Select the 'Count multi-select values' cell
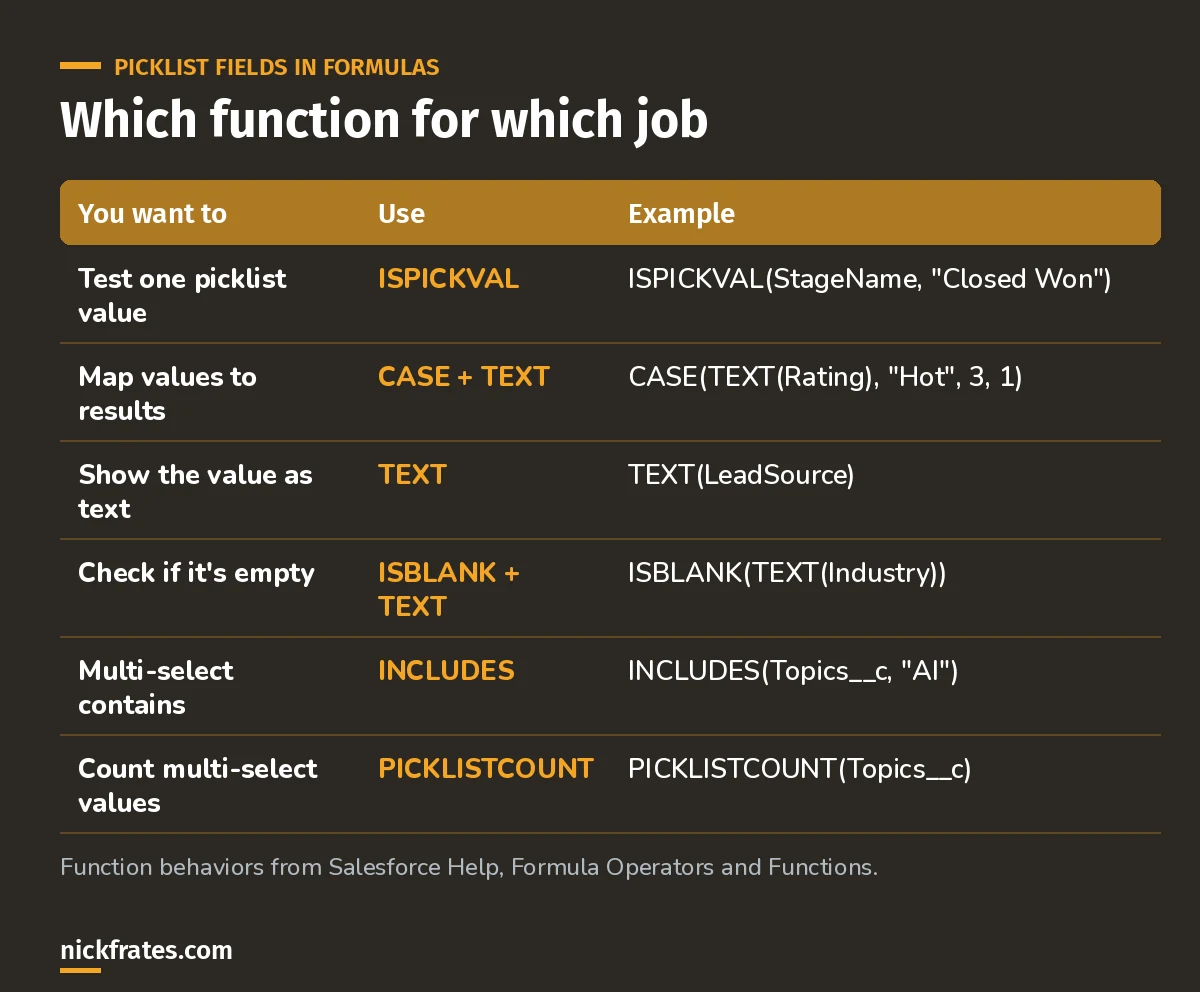The height and width of the screenshot is (992, 1200). 198,785
